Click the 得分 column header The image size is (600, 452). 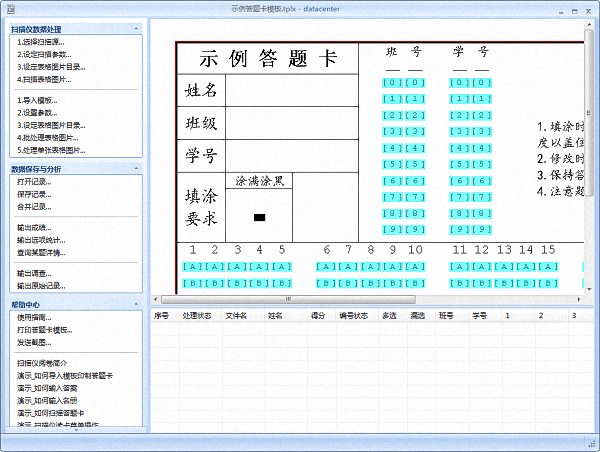(318, 315)
